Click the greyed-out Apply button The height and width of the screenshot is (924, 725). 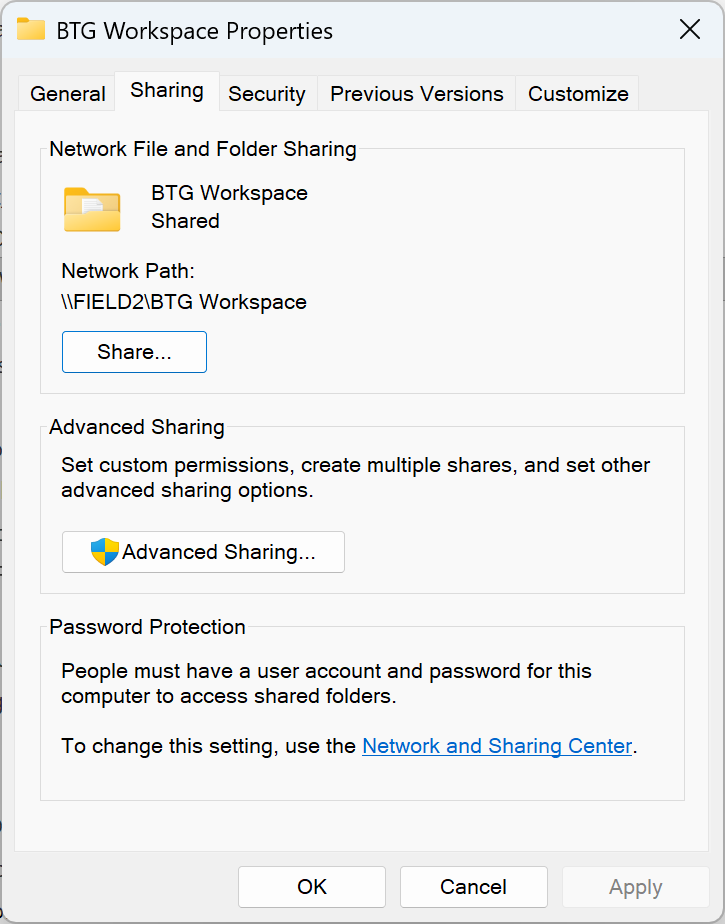tap(636, 887)
